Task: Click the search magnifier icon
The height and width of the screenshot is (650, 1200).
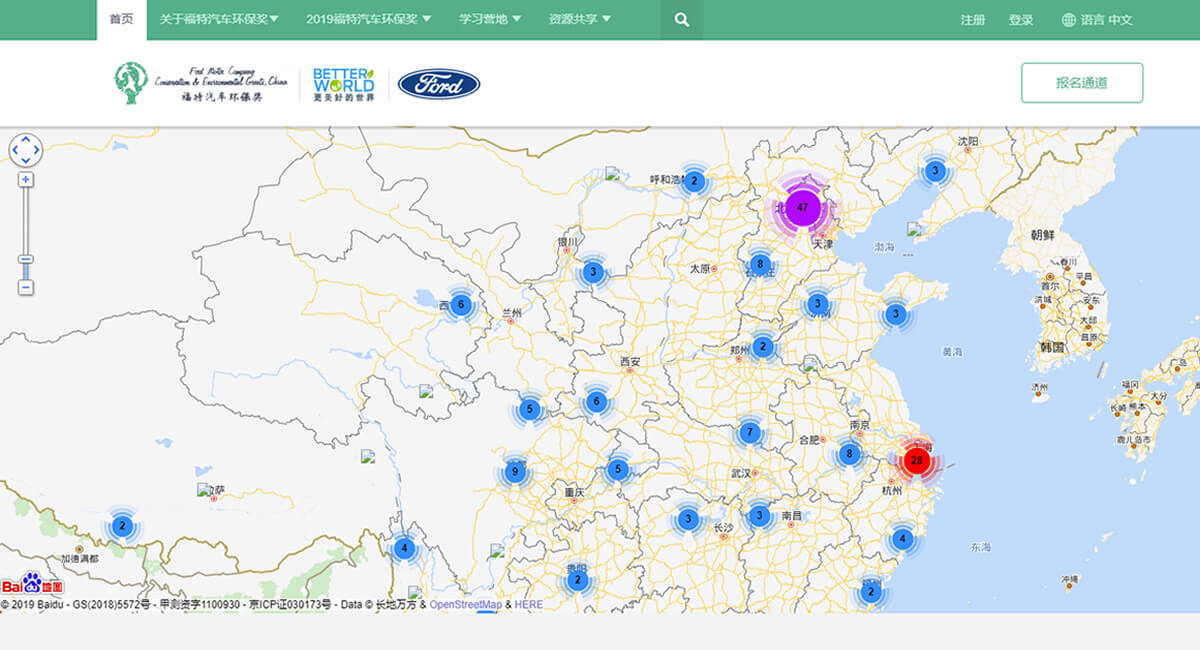Action: coord(681,20)
